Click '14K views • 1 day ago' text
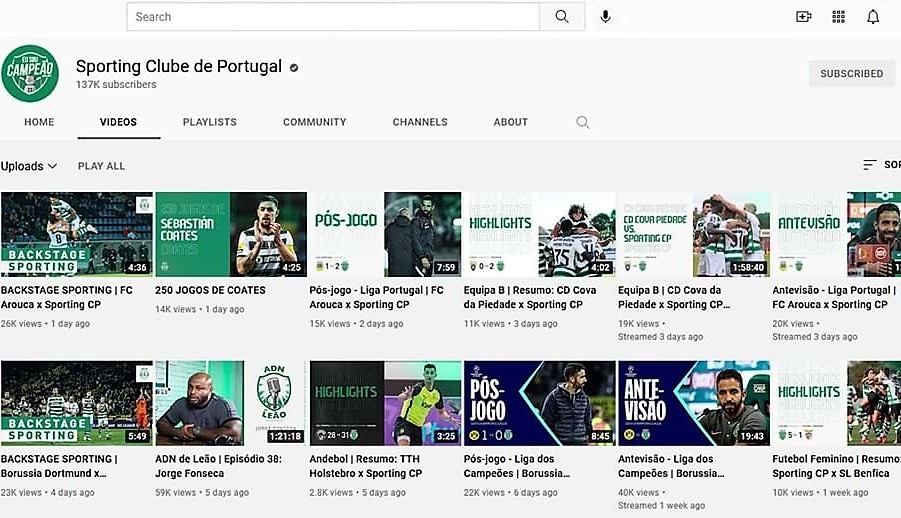The width and height of the screenshot is (901, 518). click(x=200, y=309)
